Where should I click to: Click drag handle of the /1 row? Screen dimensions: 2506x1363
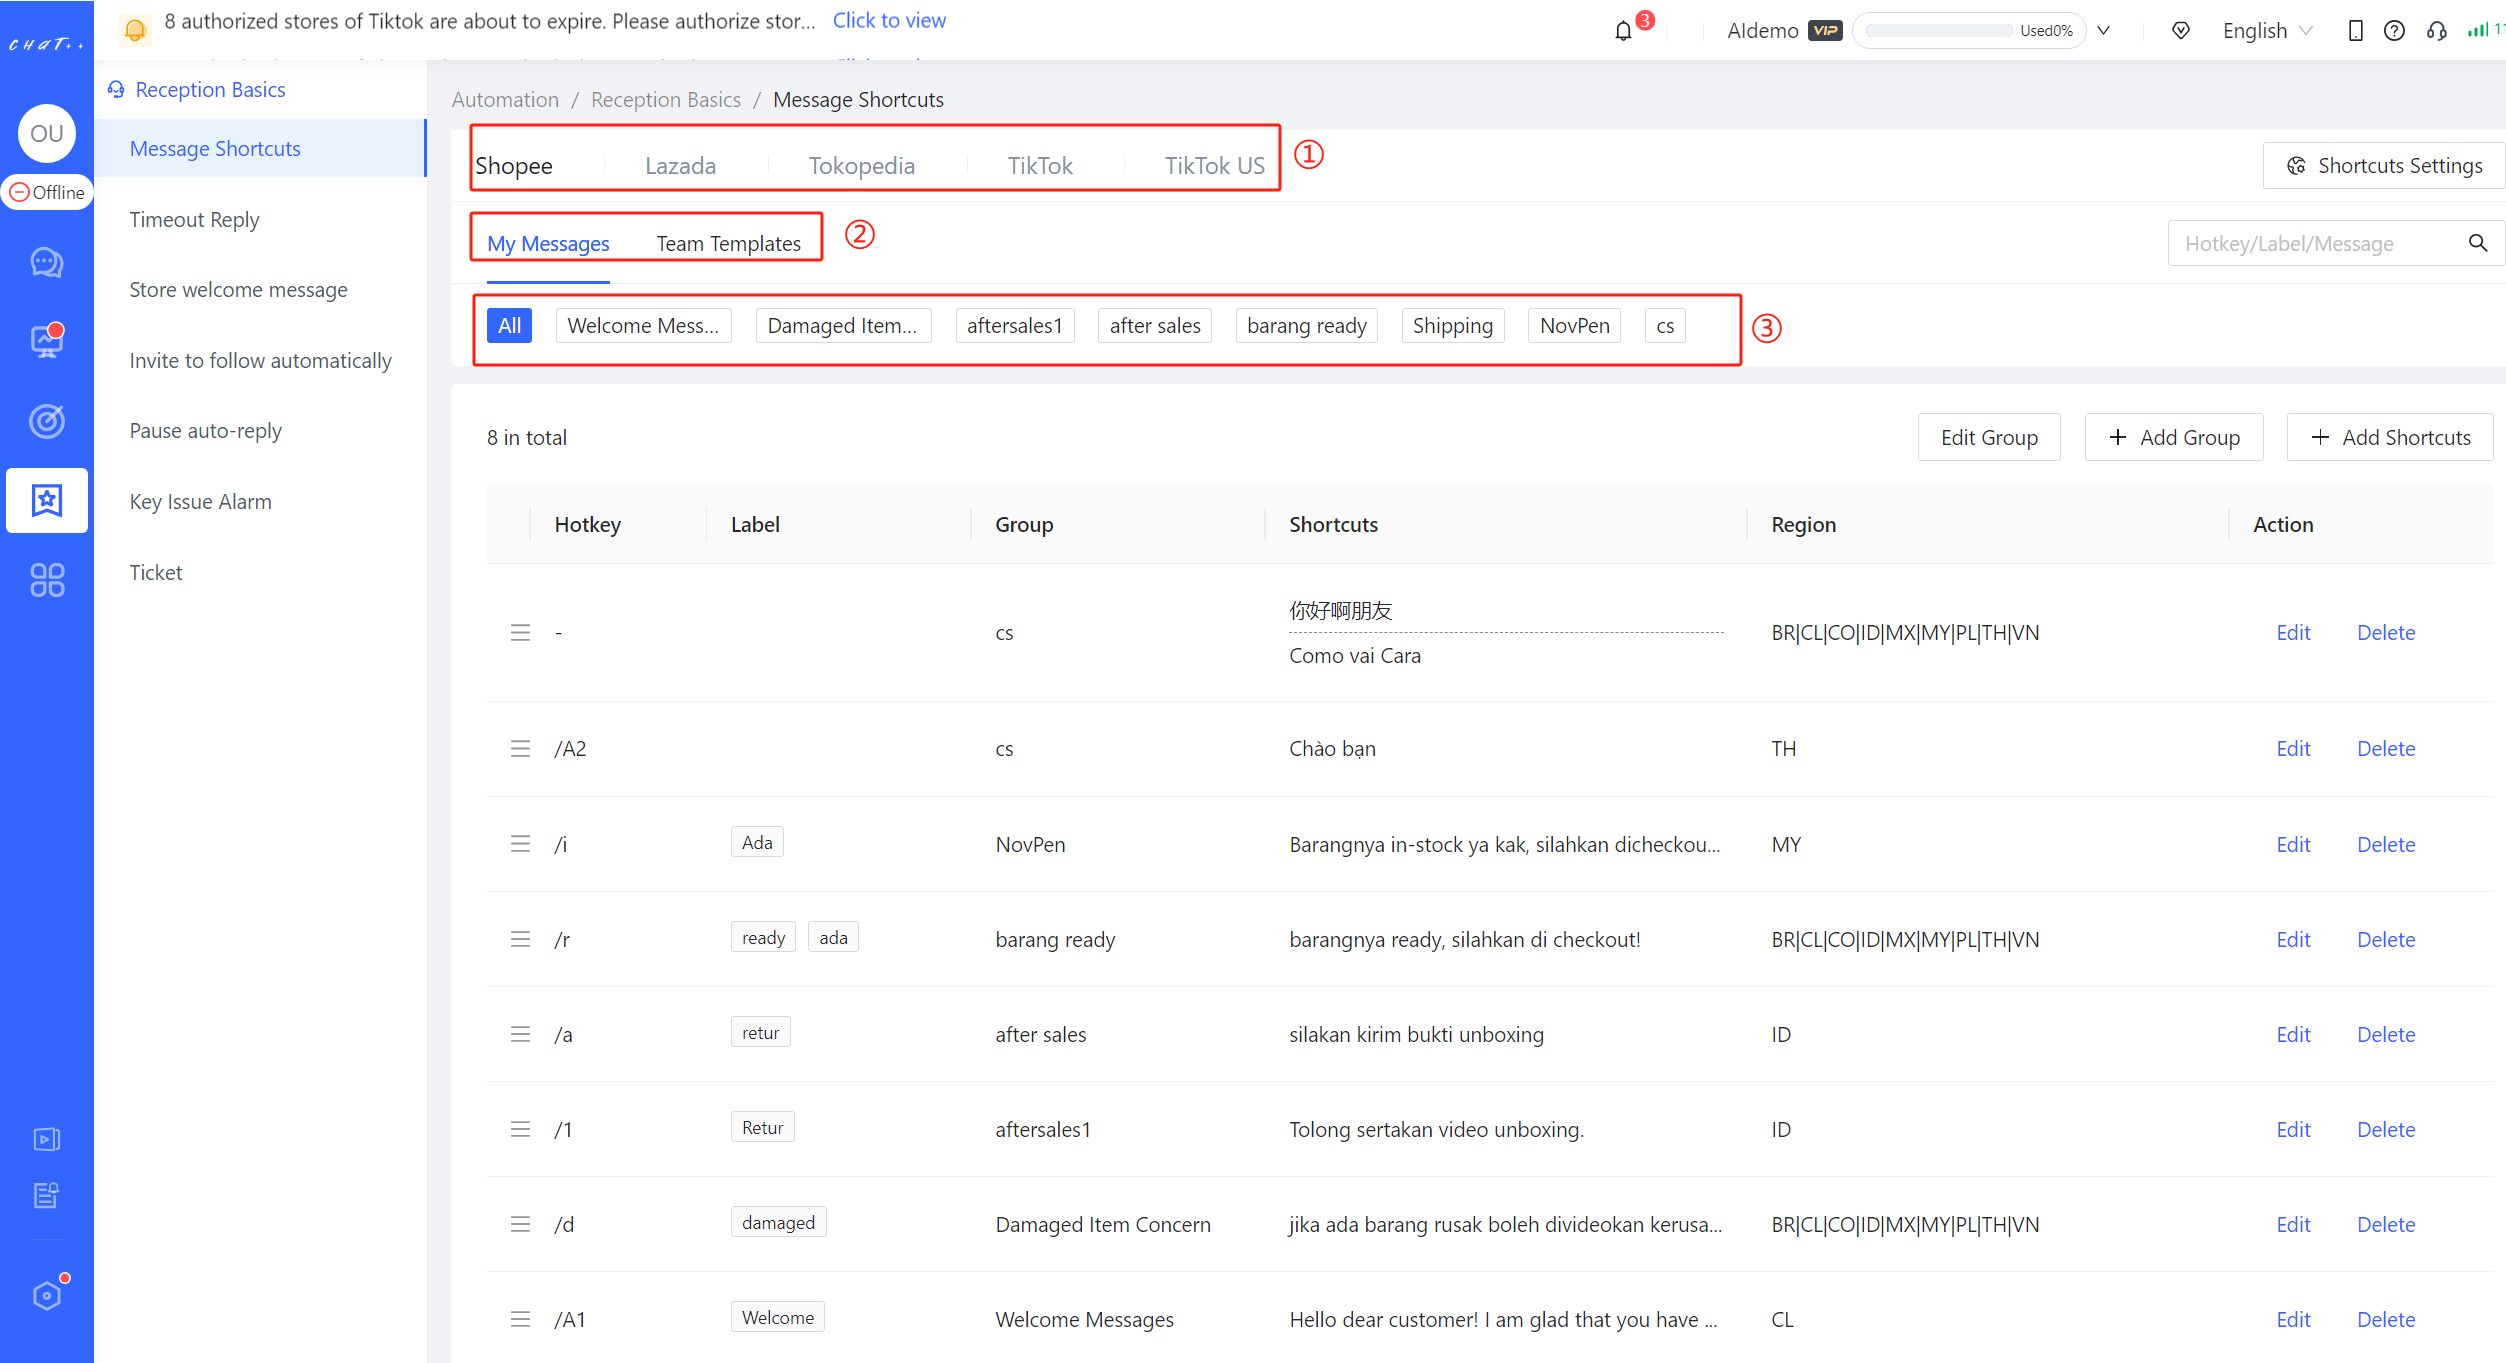520,1129
